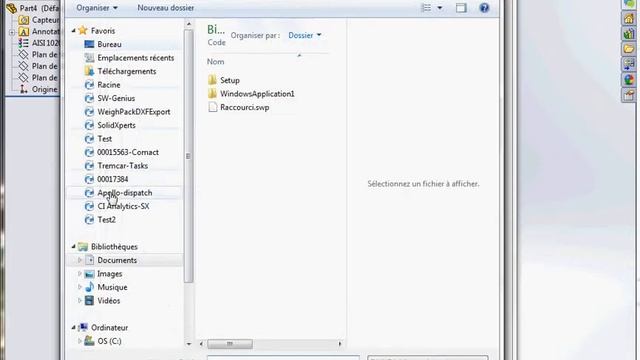Open WeighPackDXFExport favorite
640x360 pixels.
click(x=133, y=111)
